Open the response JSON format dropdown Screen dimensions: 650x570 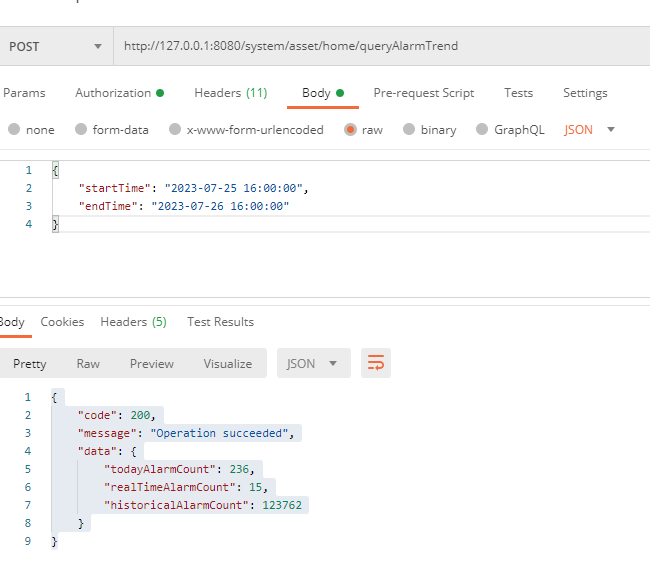pyautogui.click(x=313, y=363)
